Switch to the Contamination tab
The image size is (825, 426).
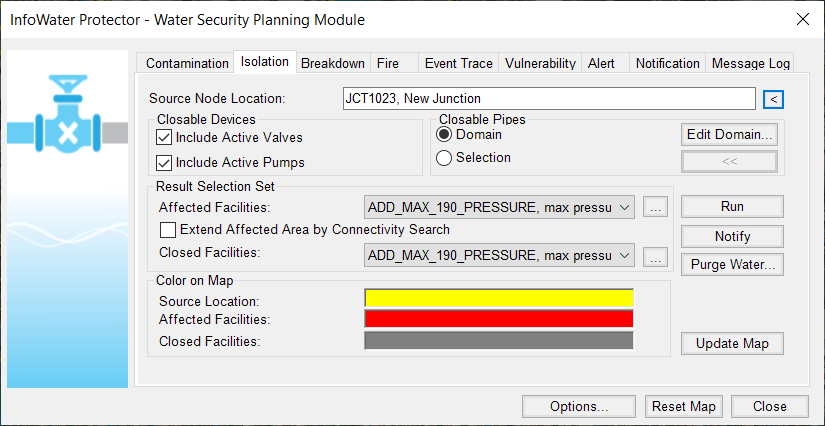point(187,63)
